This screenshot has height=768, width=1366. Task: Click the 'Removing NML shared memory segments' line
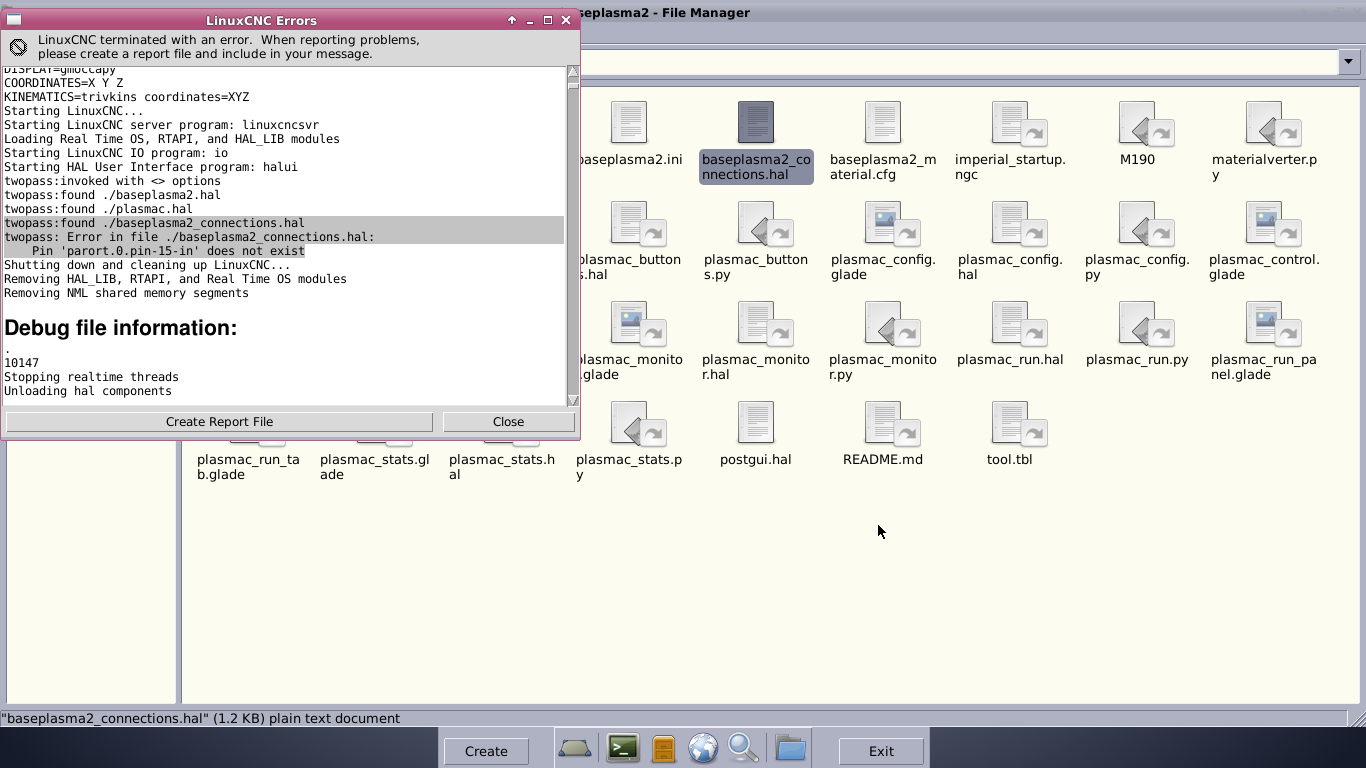click(126, 293)
